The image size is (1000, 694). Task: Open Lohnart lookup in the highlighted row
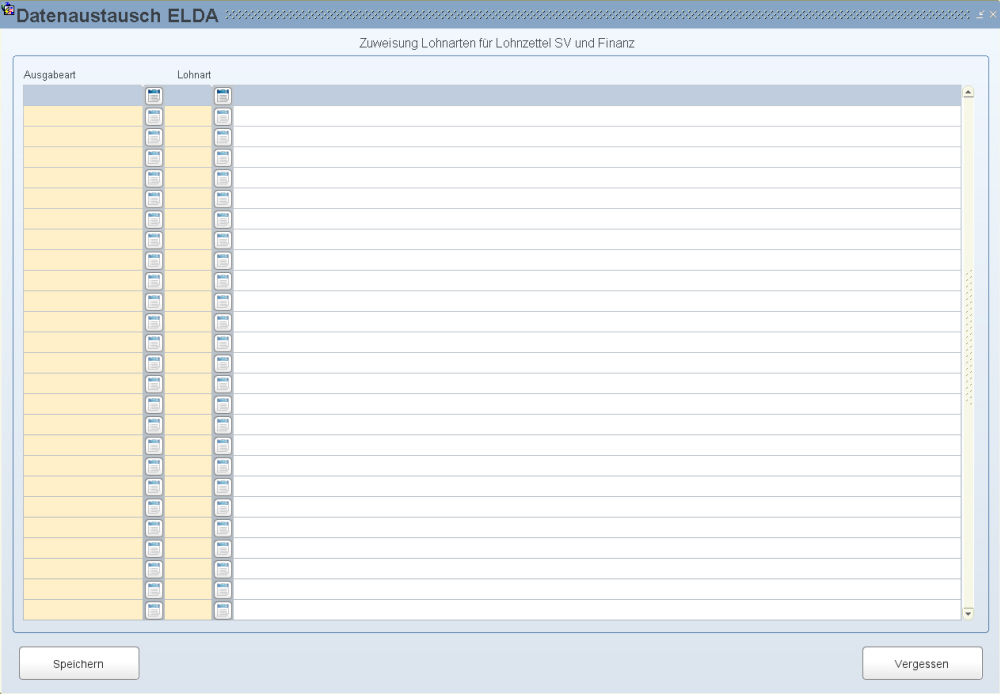[x=223, y=96]
